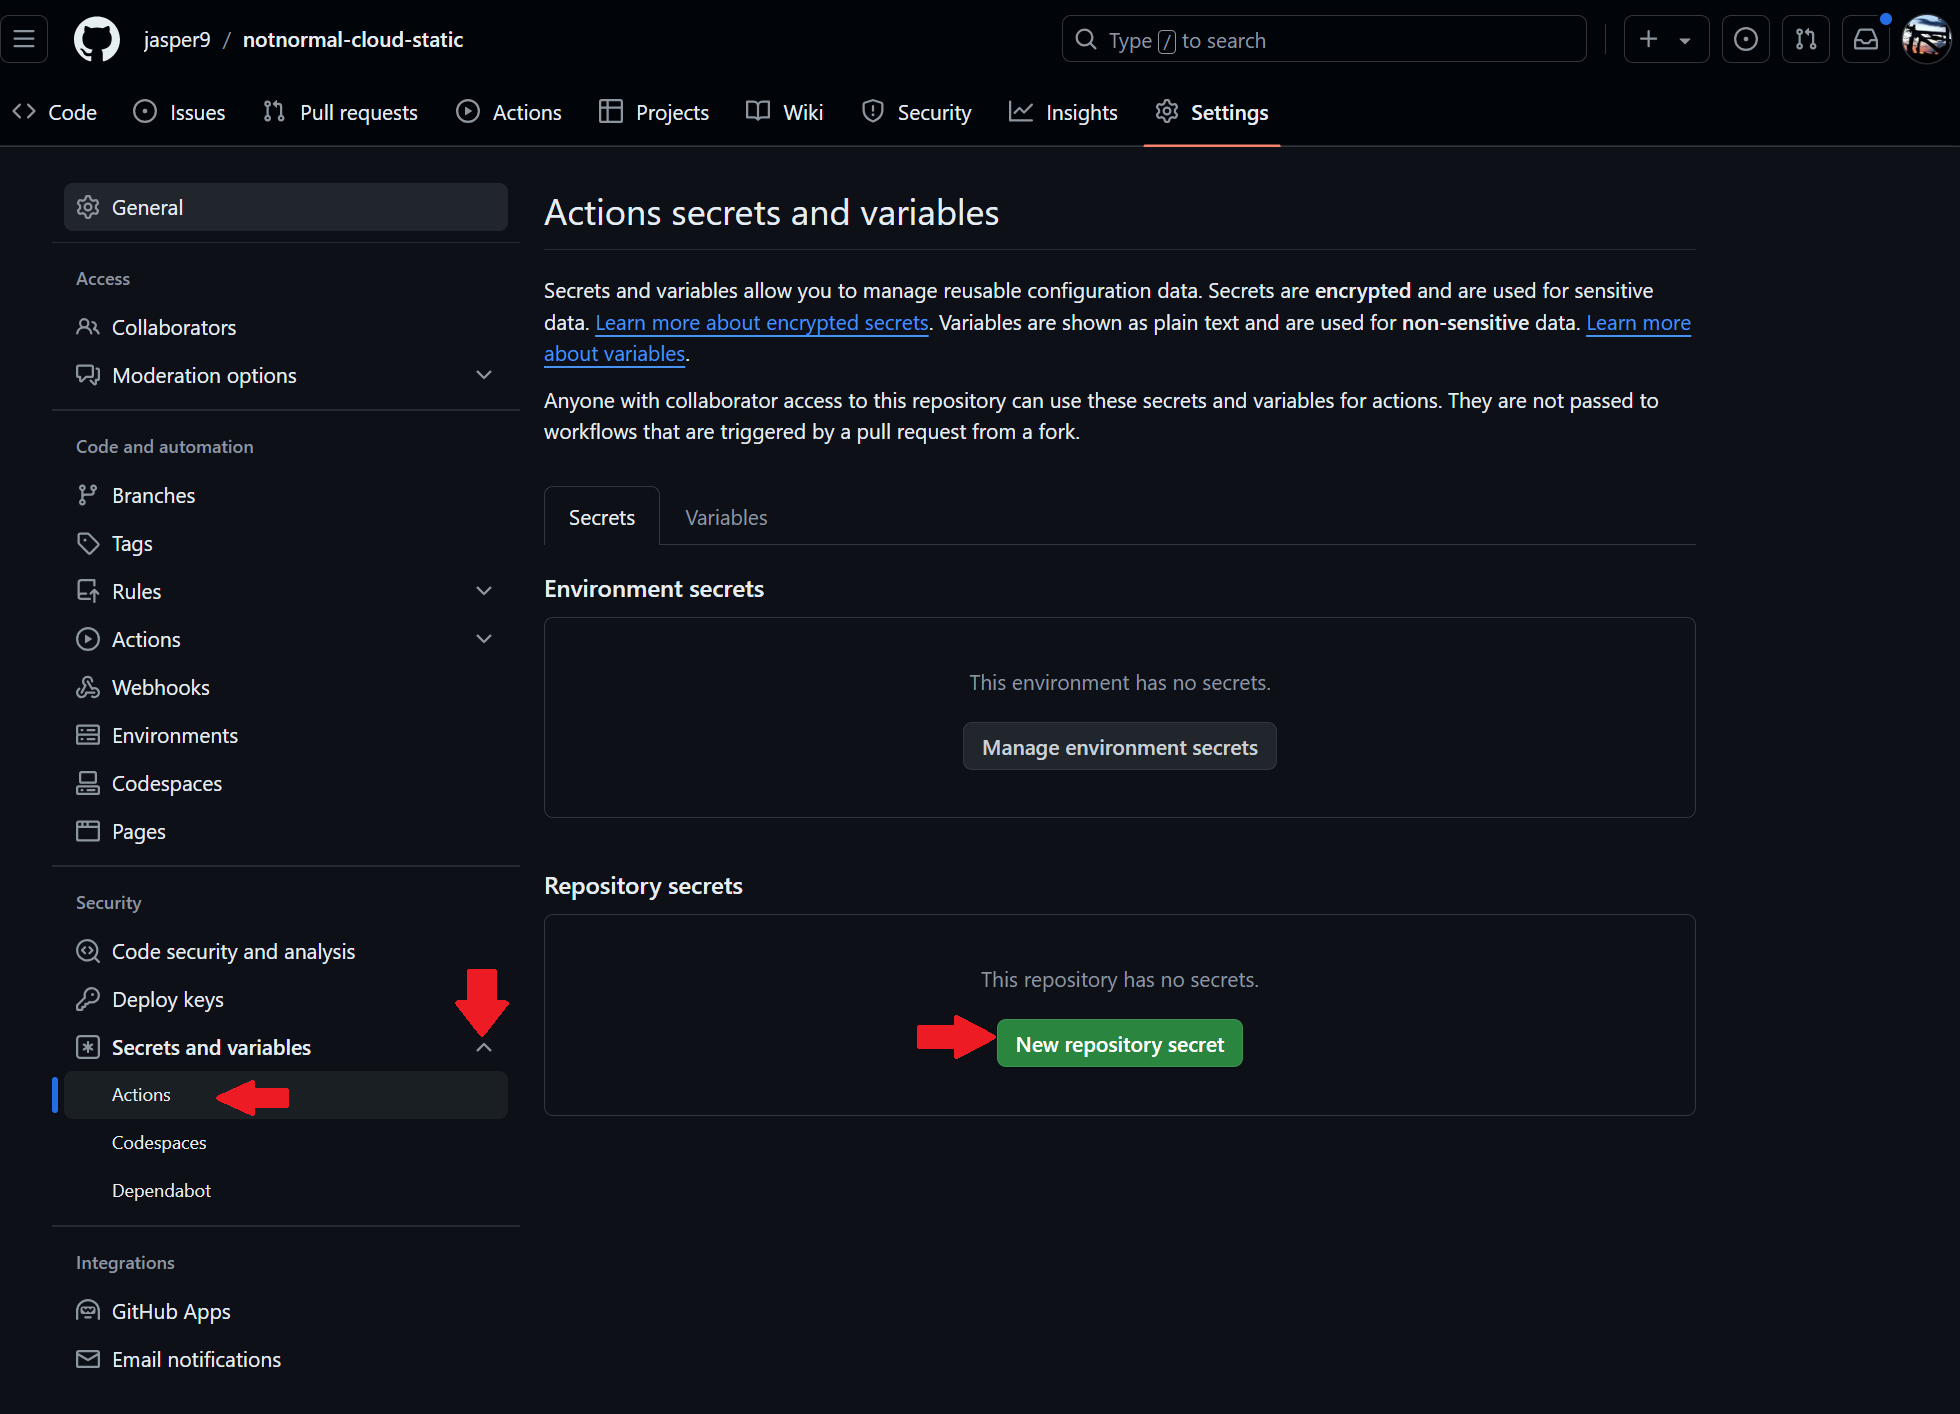The image size is (1960, 1414).
Task: Click the Issues circle icon in the repo navigation
Action: pyautogui.click(x=146, y=112)
